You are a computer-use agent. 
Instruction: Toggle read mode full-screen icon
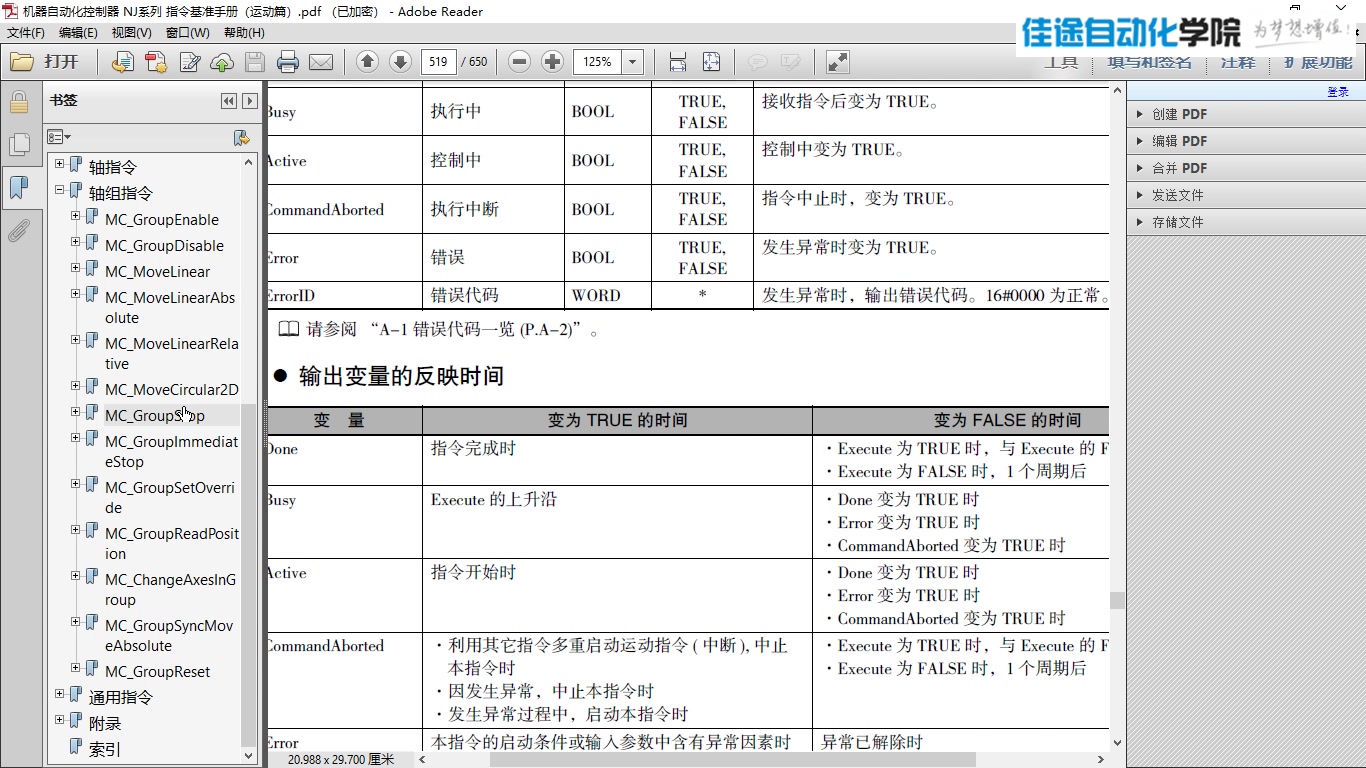[x=838, y=62]
